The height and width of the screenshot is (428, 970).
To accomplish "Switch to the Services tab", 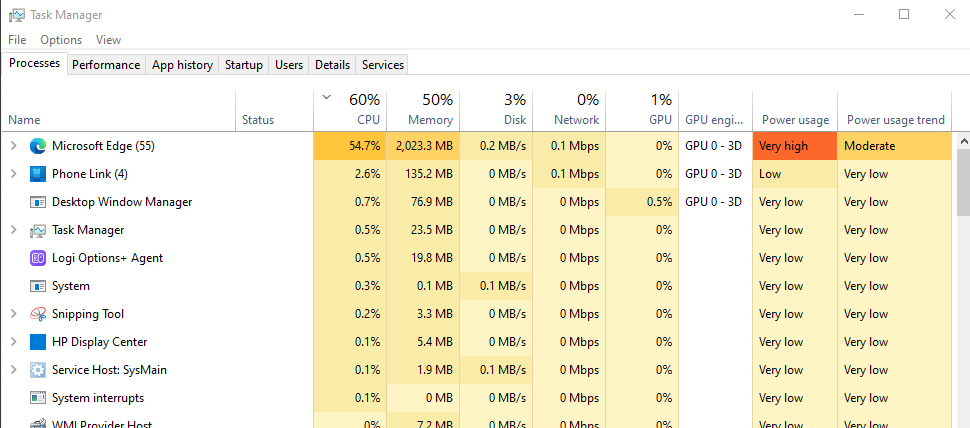I will tap(383, 65).
